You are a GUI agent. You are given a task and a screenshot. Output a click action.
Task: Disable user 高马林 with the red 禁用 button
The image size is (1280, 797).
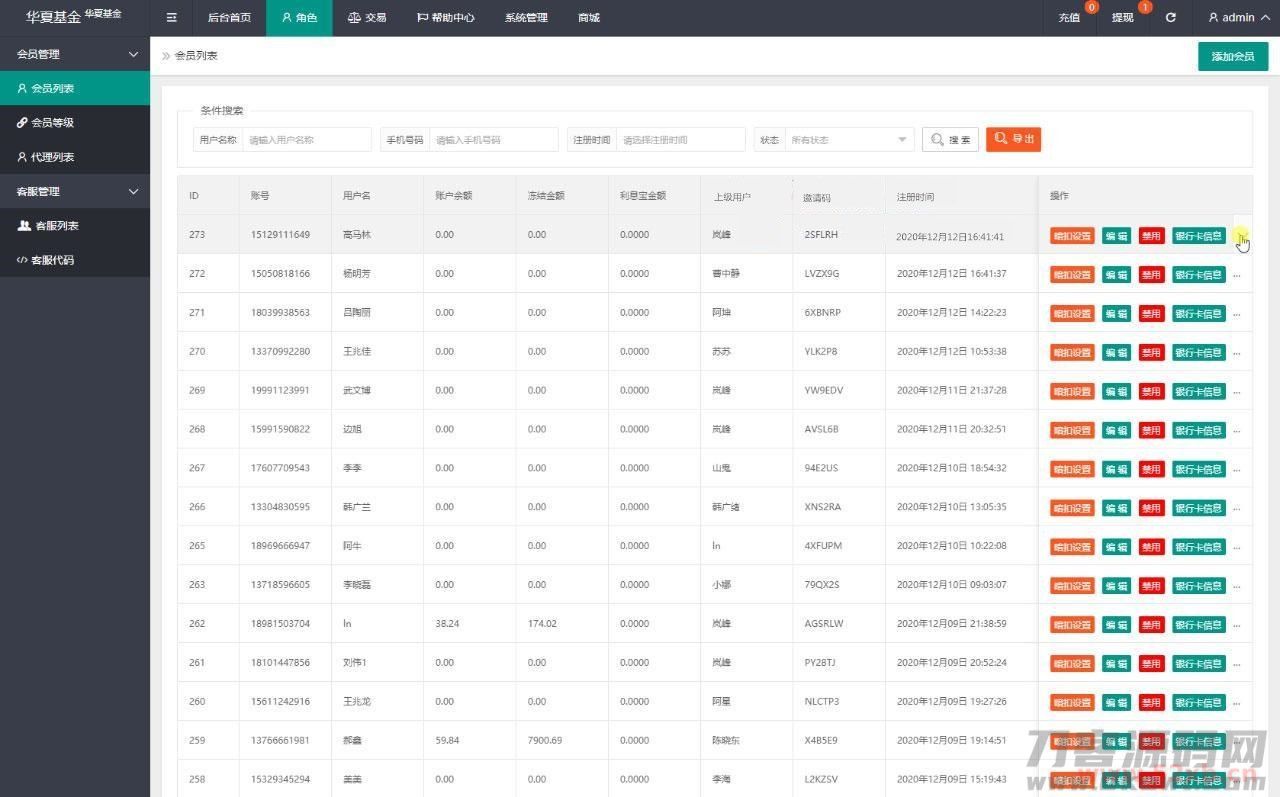tap(1151, 236)
